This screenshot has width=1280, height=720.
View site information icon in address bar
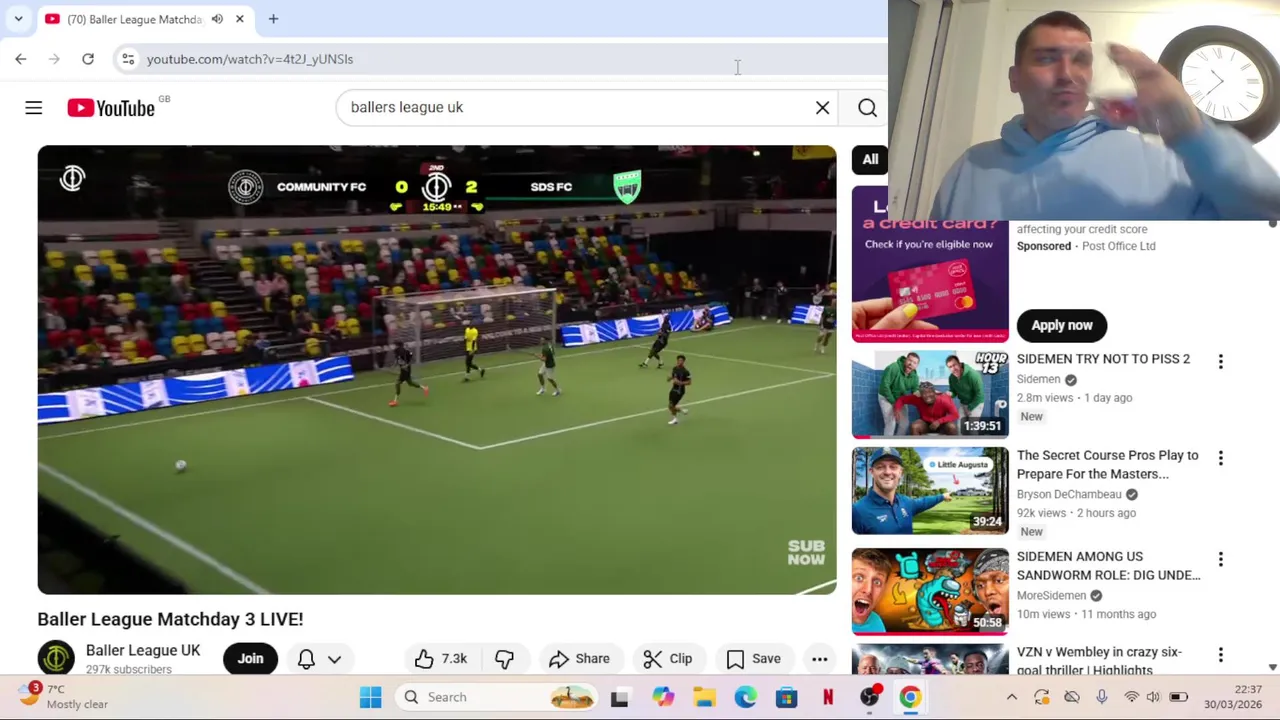pos(128,59)
